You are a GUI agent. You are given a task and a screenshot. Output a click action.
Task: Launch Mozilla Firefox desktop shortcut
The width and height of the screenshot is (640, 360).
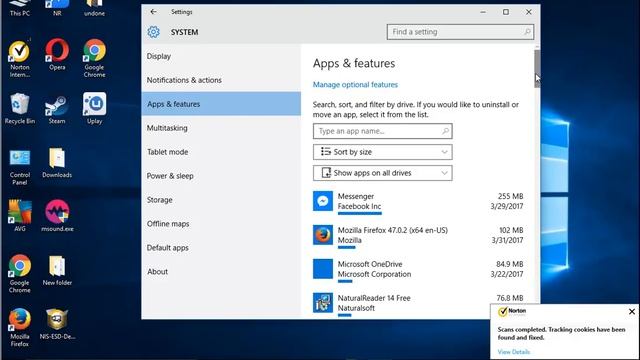(x=20, y=327)
